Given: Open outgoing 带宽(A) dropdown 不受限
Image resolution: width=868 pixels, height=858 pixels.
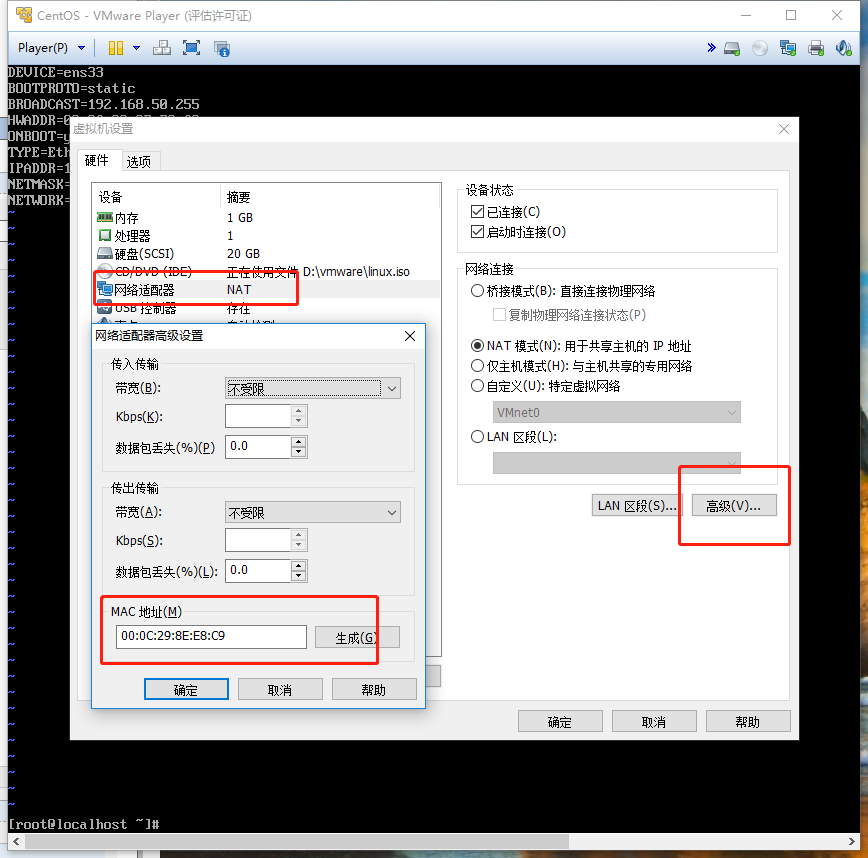Looking at the screenshot, I should coord(313,512).
